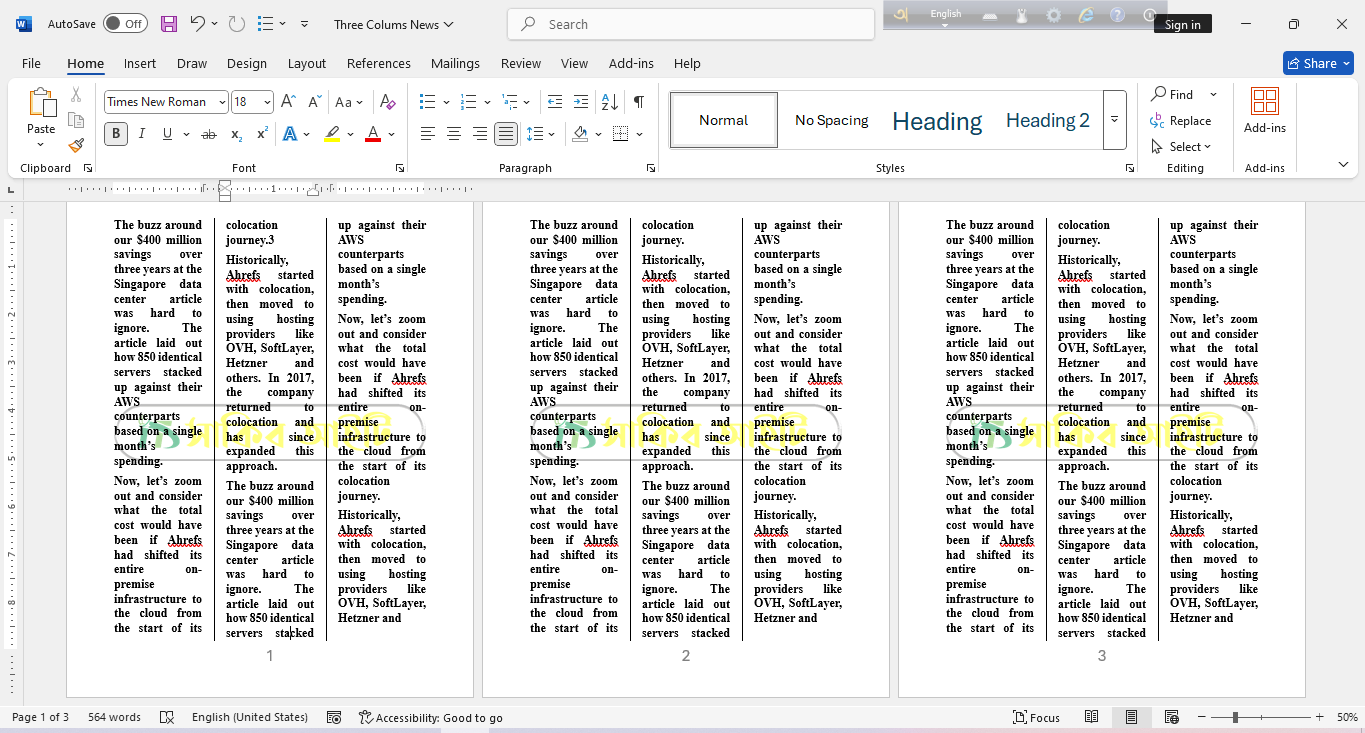Switch to the References tab
This screenshot has width=1365, height=733.
click(378, 63)
